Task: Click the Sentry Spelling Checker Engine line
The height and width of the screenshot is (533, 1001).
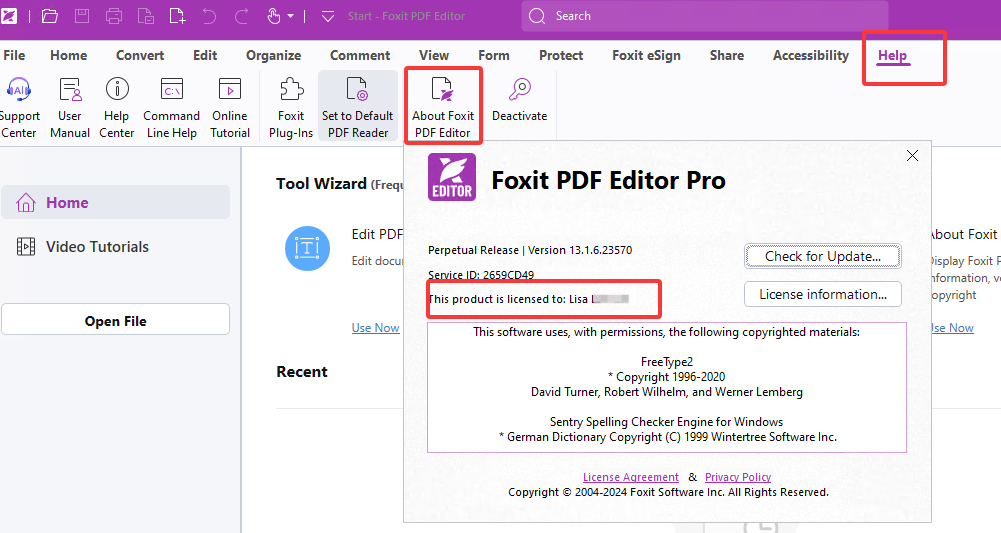Action: pos(666,422)
